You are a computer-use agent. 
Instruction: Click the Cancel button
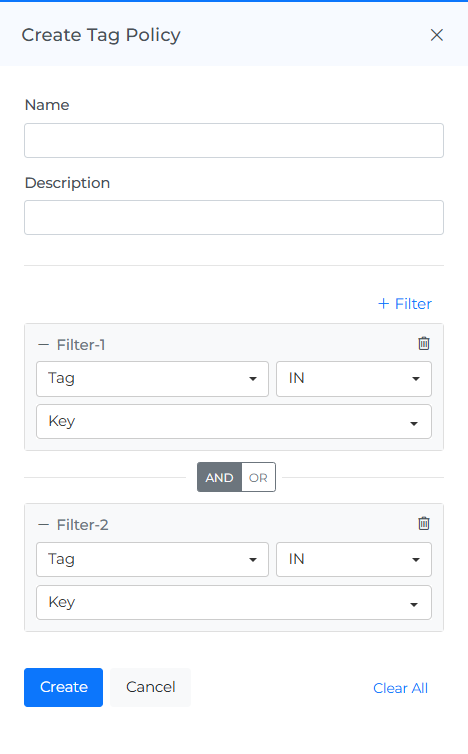[x=151, y=687]
